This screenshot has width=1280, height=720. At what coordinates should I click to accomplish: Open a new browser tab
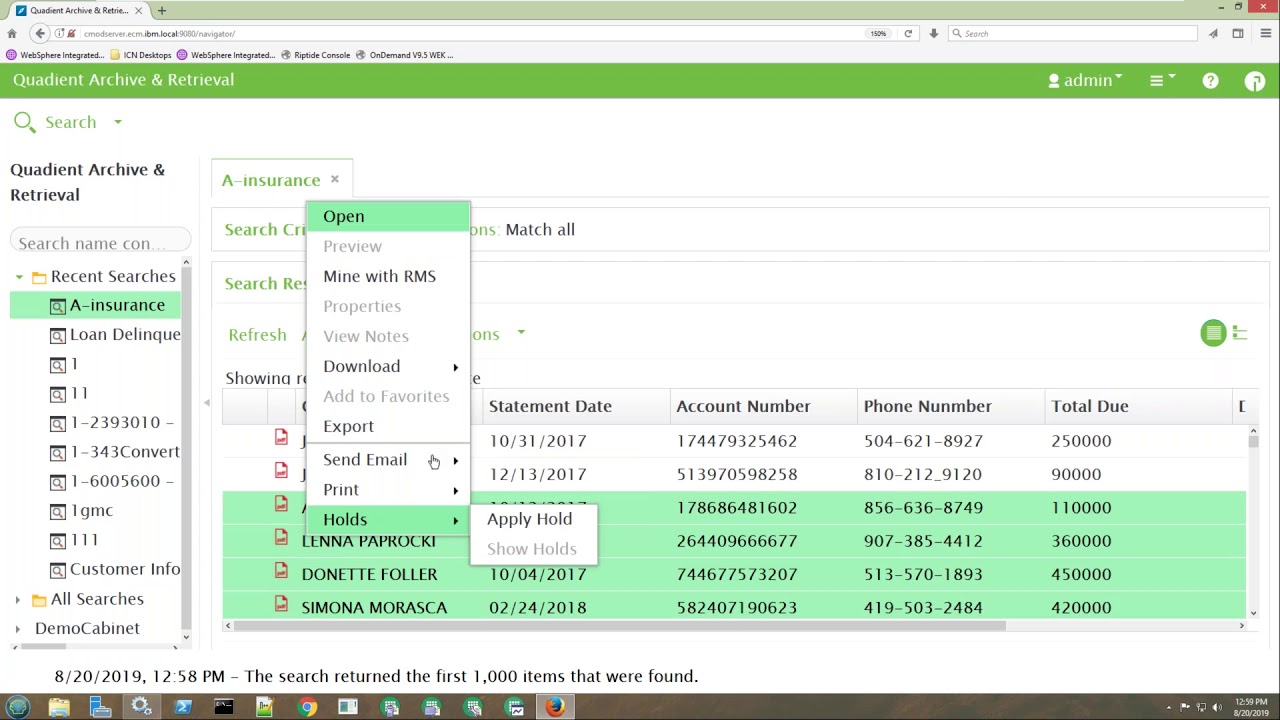[x=161, y=10]
